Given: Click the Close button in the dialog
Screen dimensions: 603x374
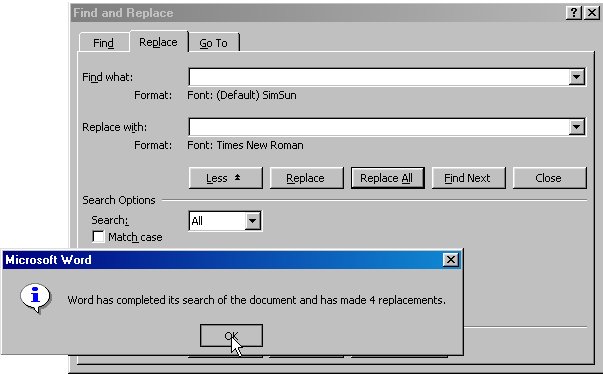Looking at the screenshot, I should (x=550, y=178).
